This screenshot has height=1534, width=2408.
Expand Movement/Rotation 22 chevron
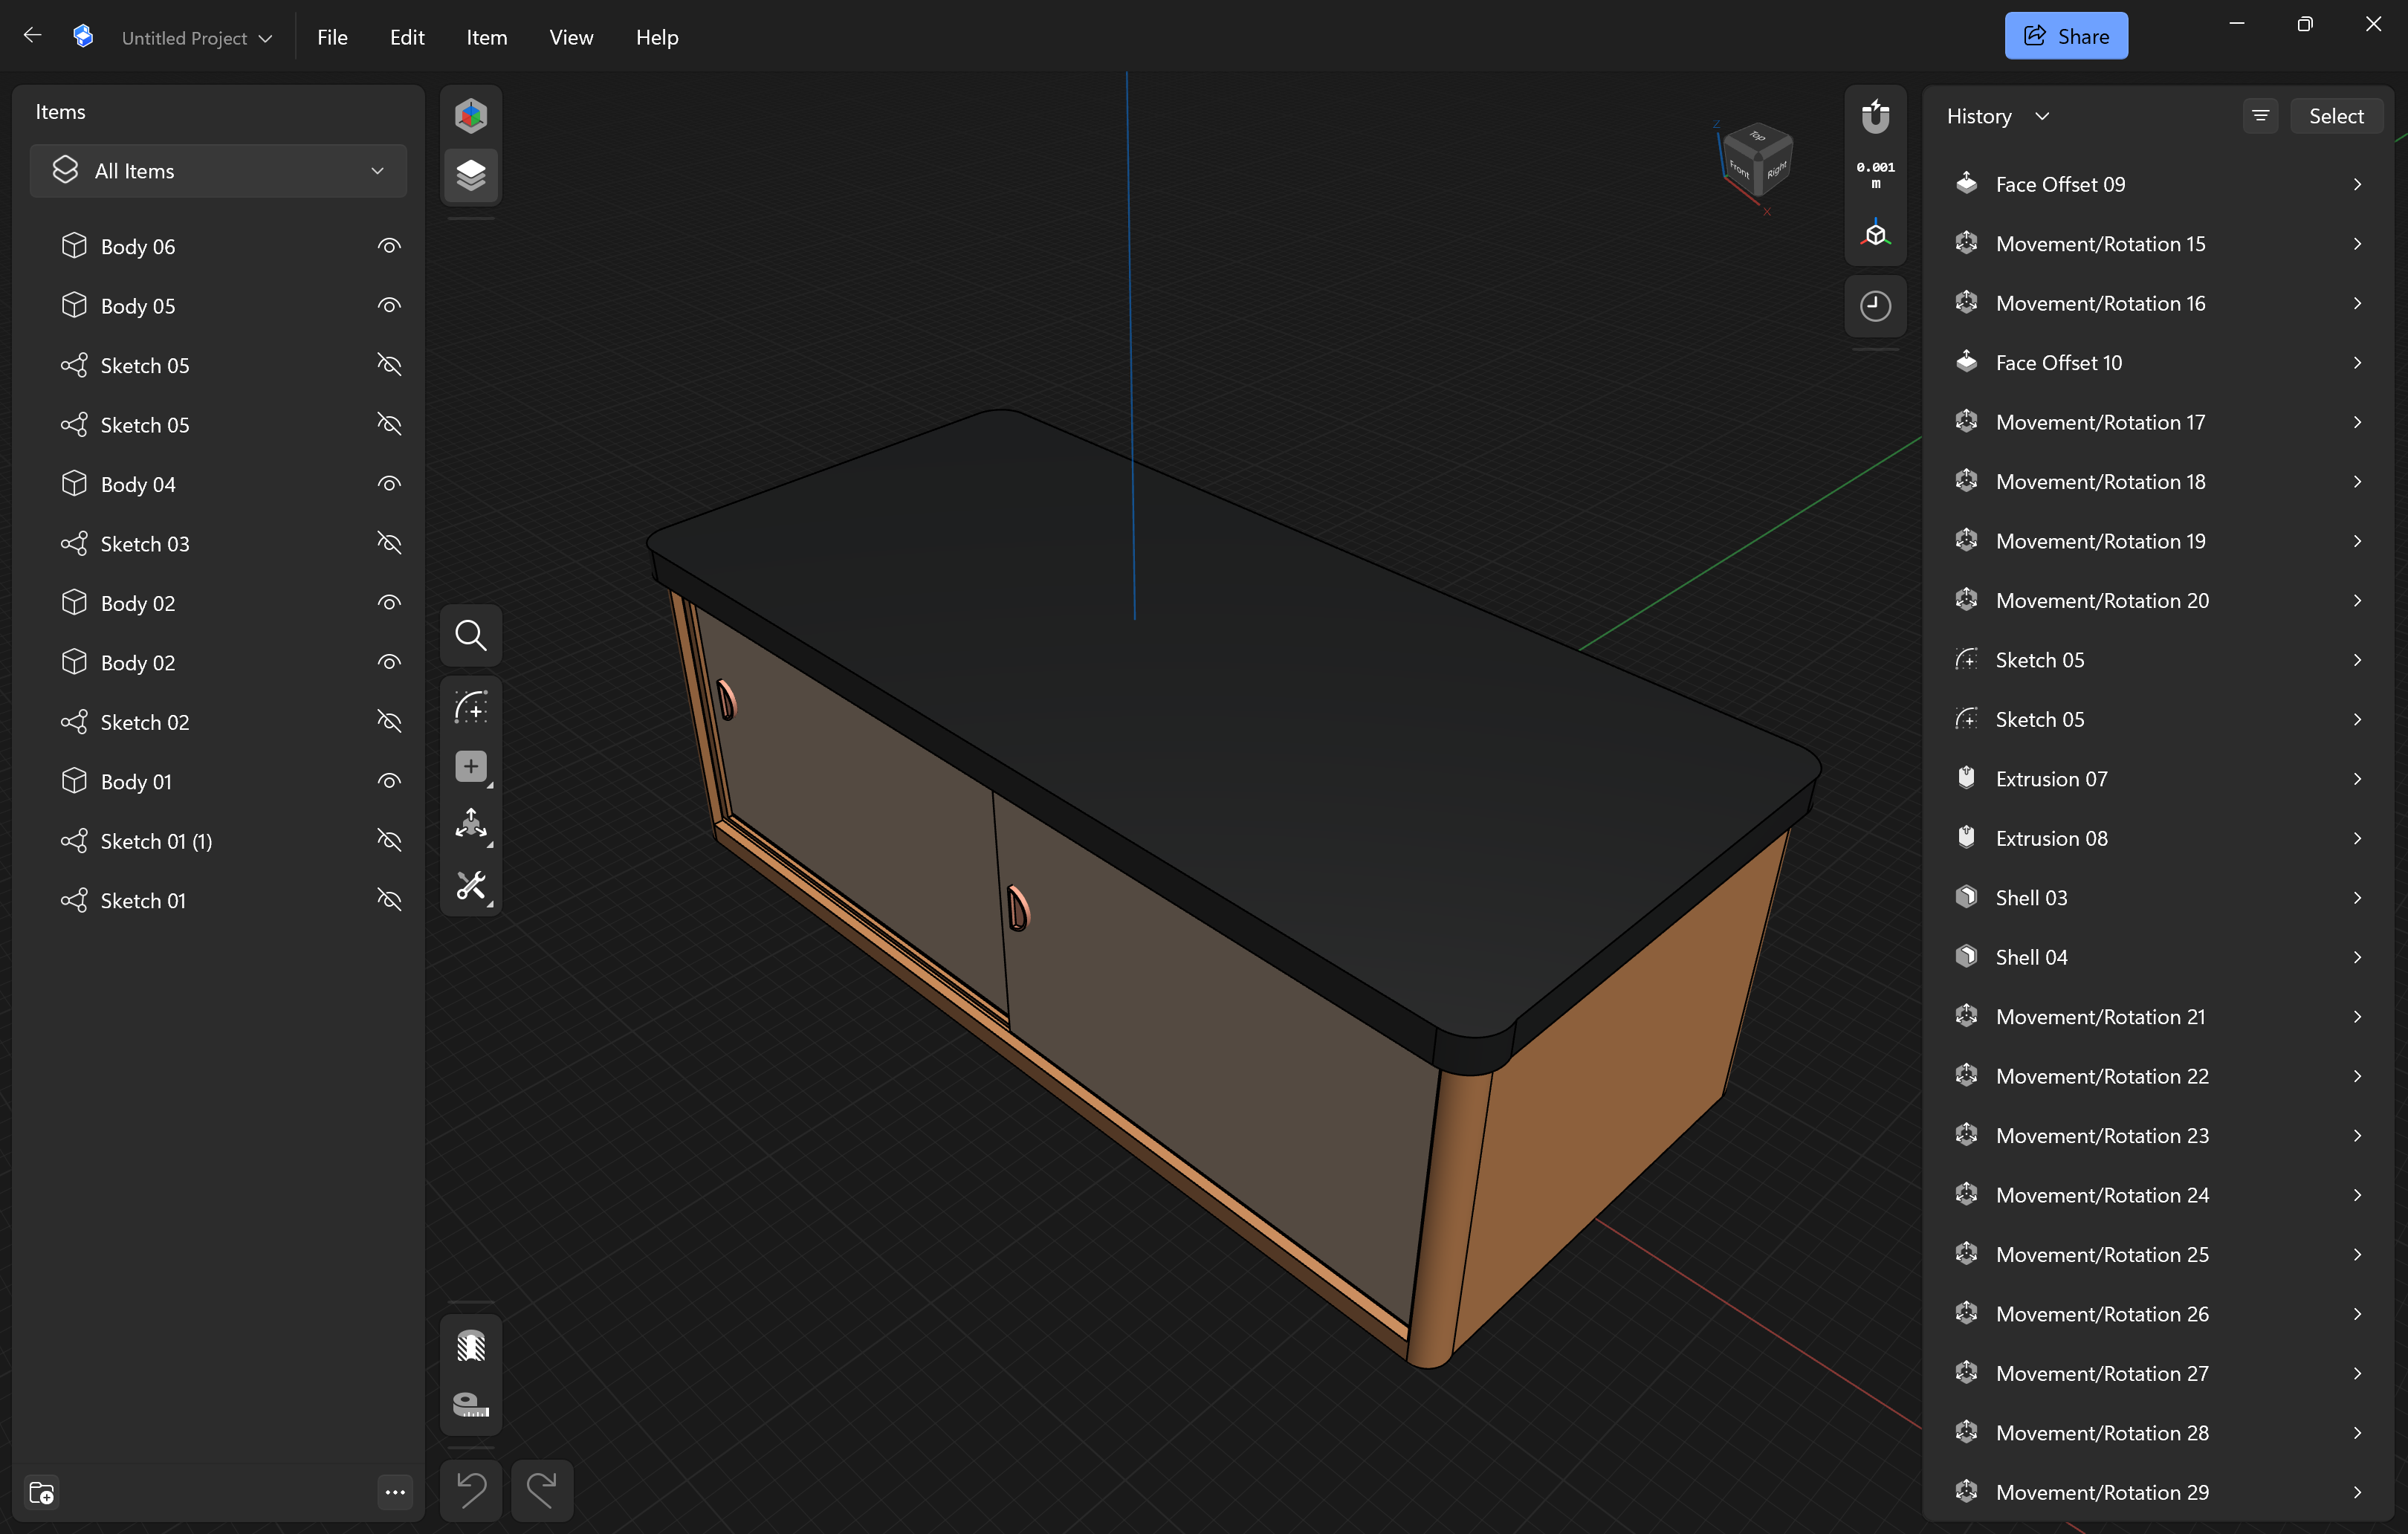2357,1076
